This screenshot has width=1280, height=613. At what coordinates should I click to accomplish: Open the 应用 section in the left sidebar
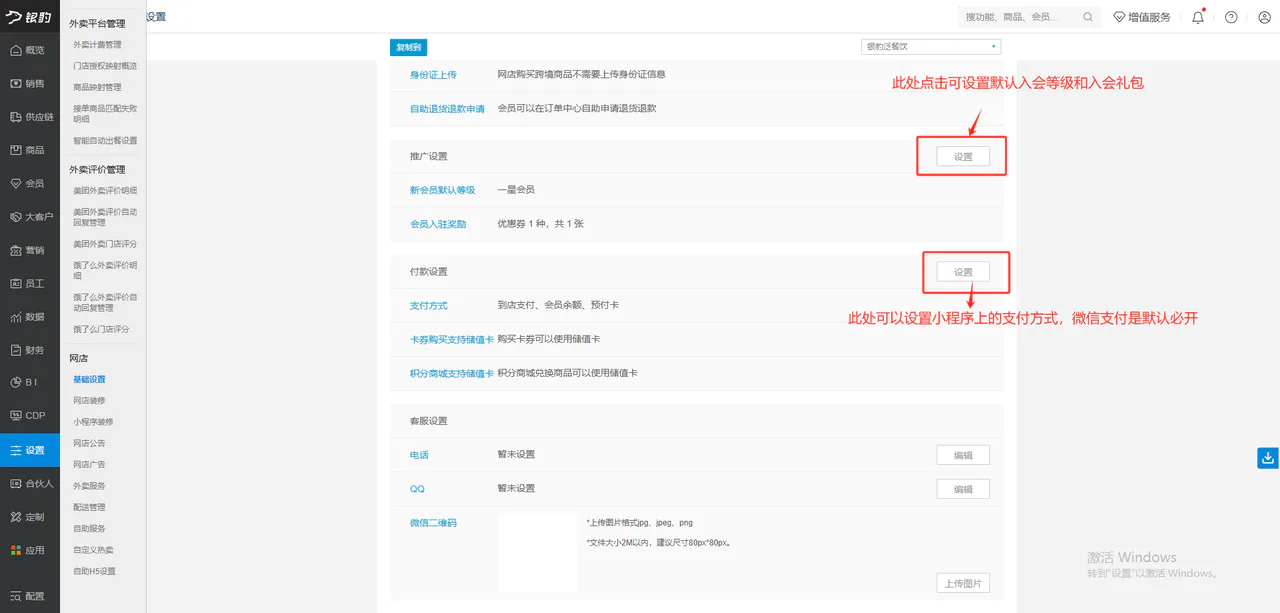[29, 550]
